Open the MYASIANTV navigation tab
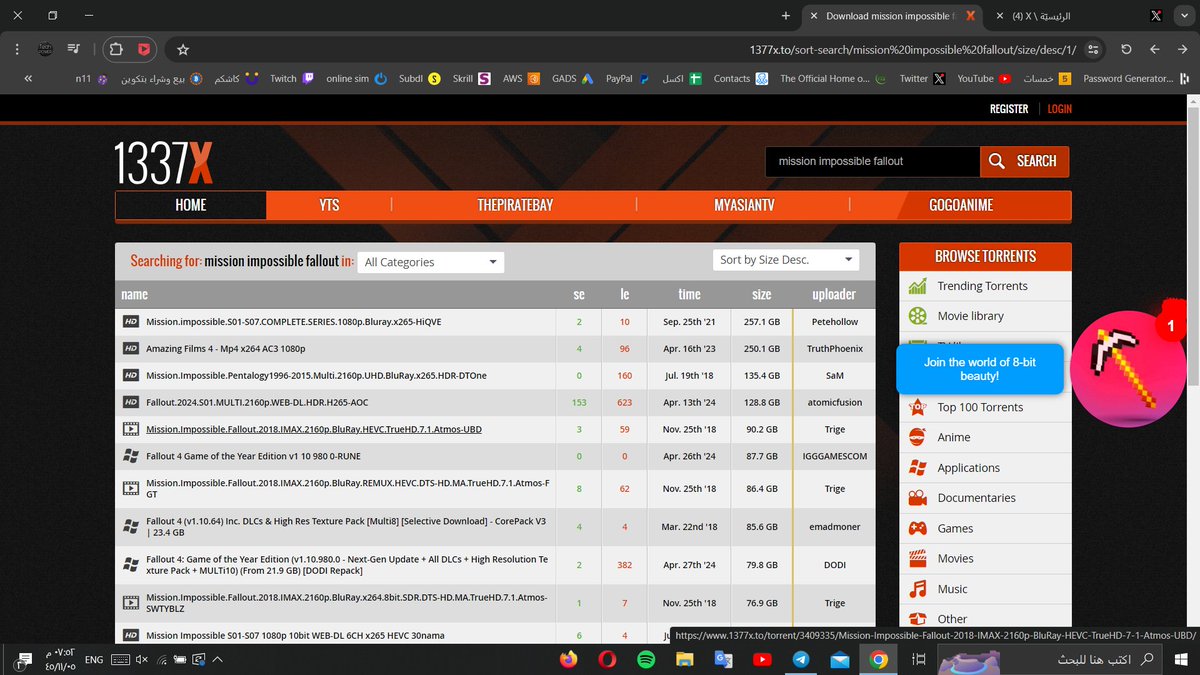 tap(744, 205)
